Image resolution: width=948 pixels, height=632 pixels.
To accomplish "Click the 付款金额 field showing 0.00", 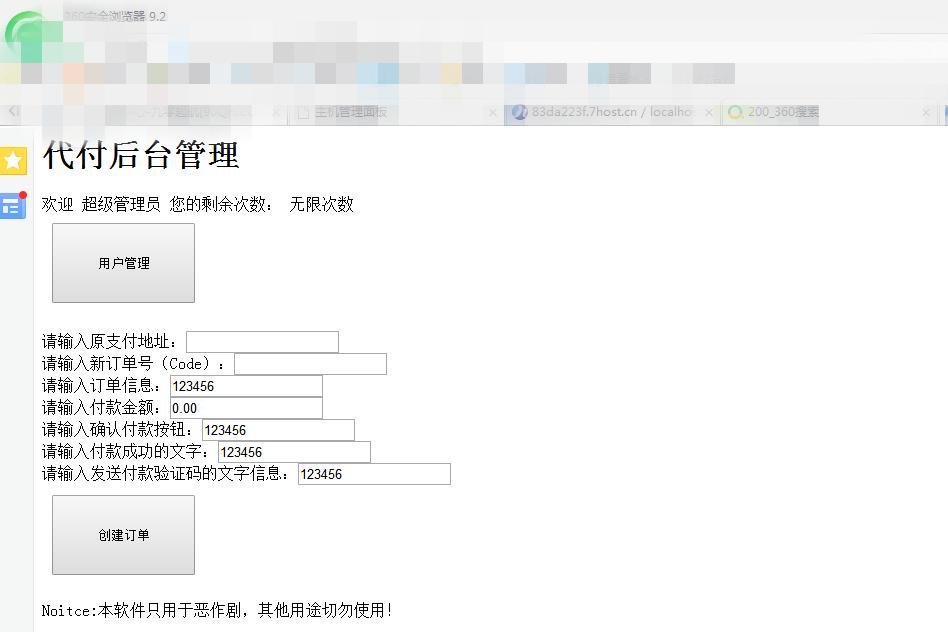I will 246,407.
